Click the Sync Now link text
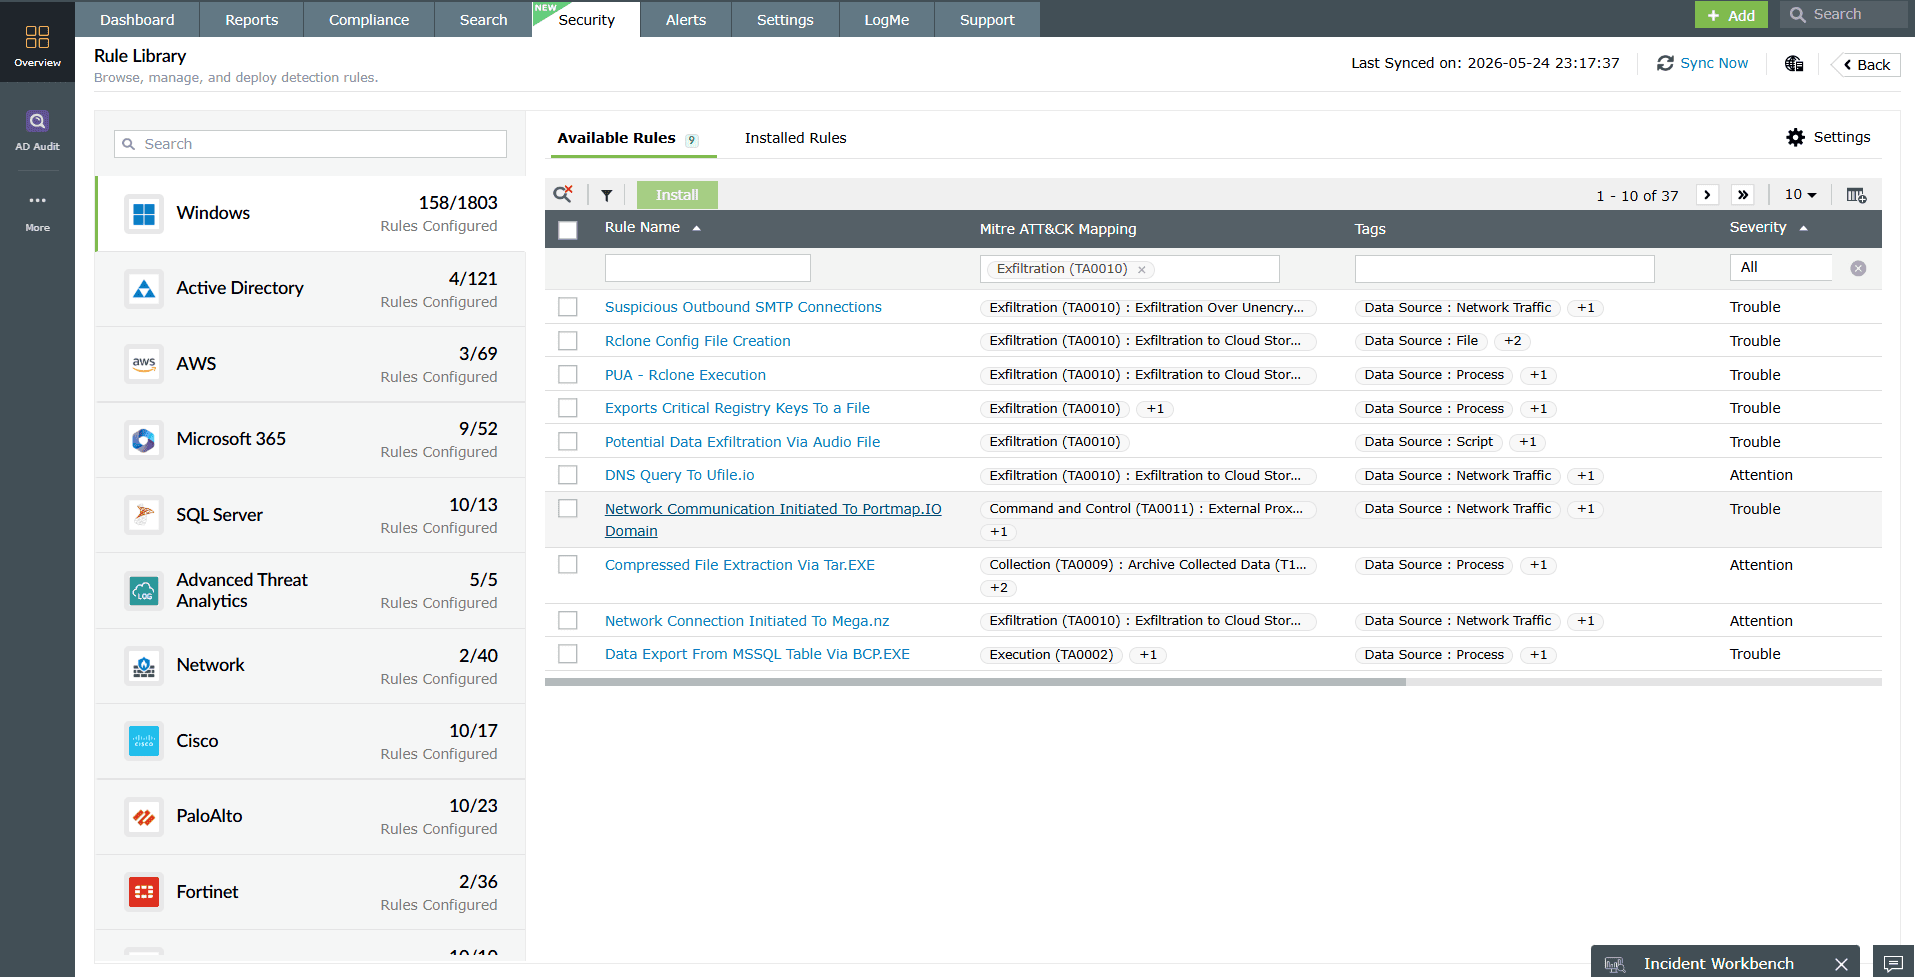This screenshot has height=977, width=1915. pos(1714,63)
